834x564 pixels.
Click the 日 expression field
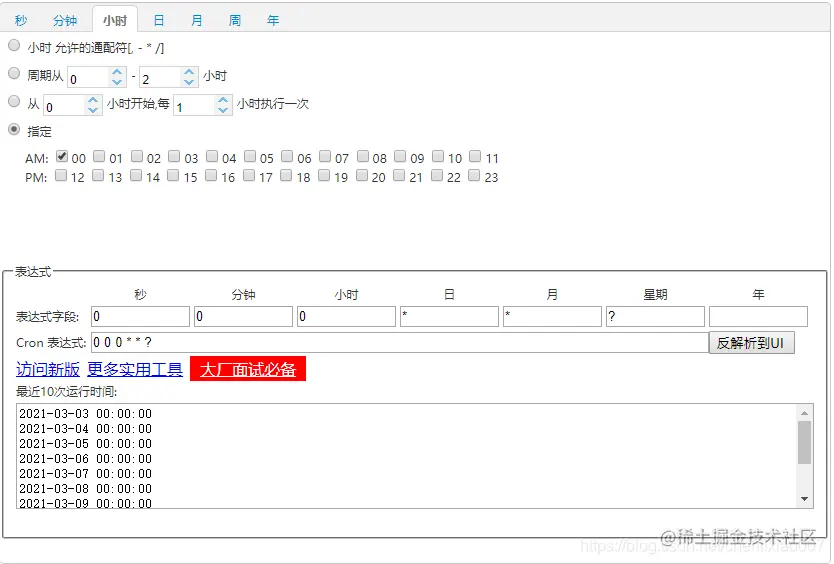click(449, 316)
